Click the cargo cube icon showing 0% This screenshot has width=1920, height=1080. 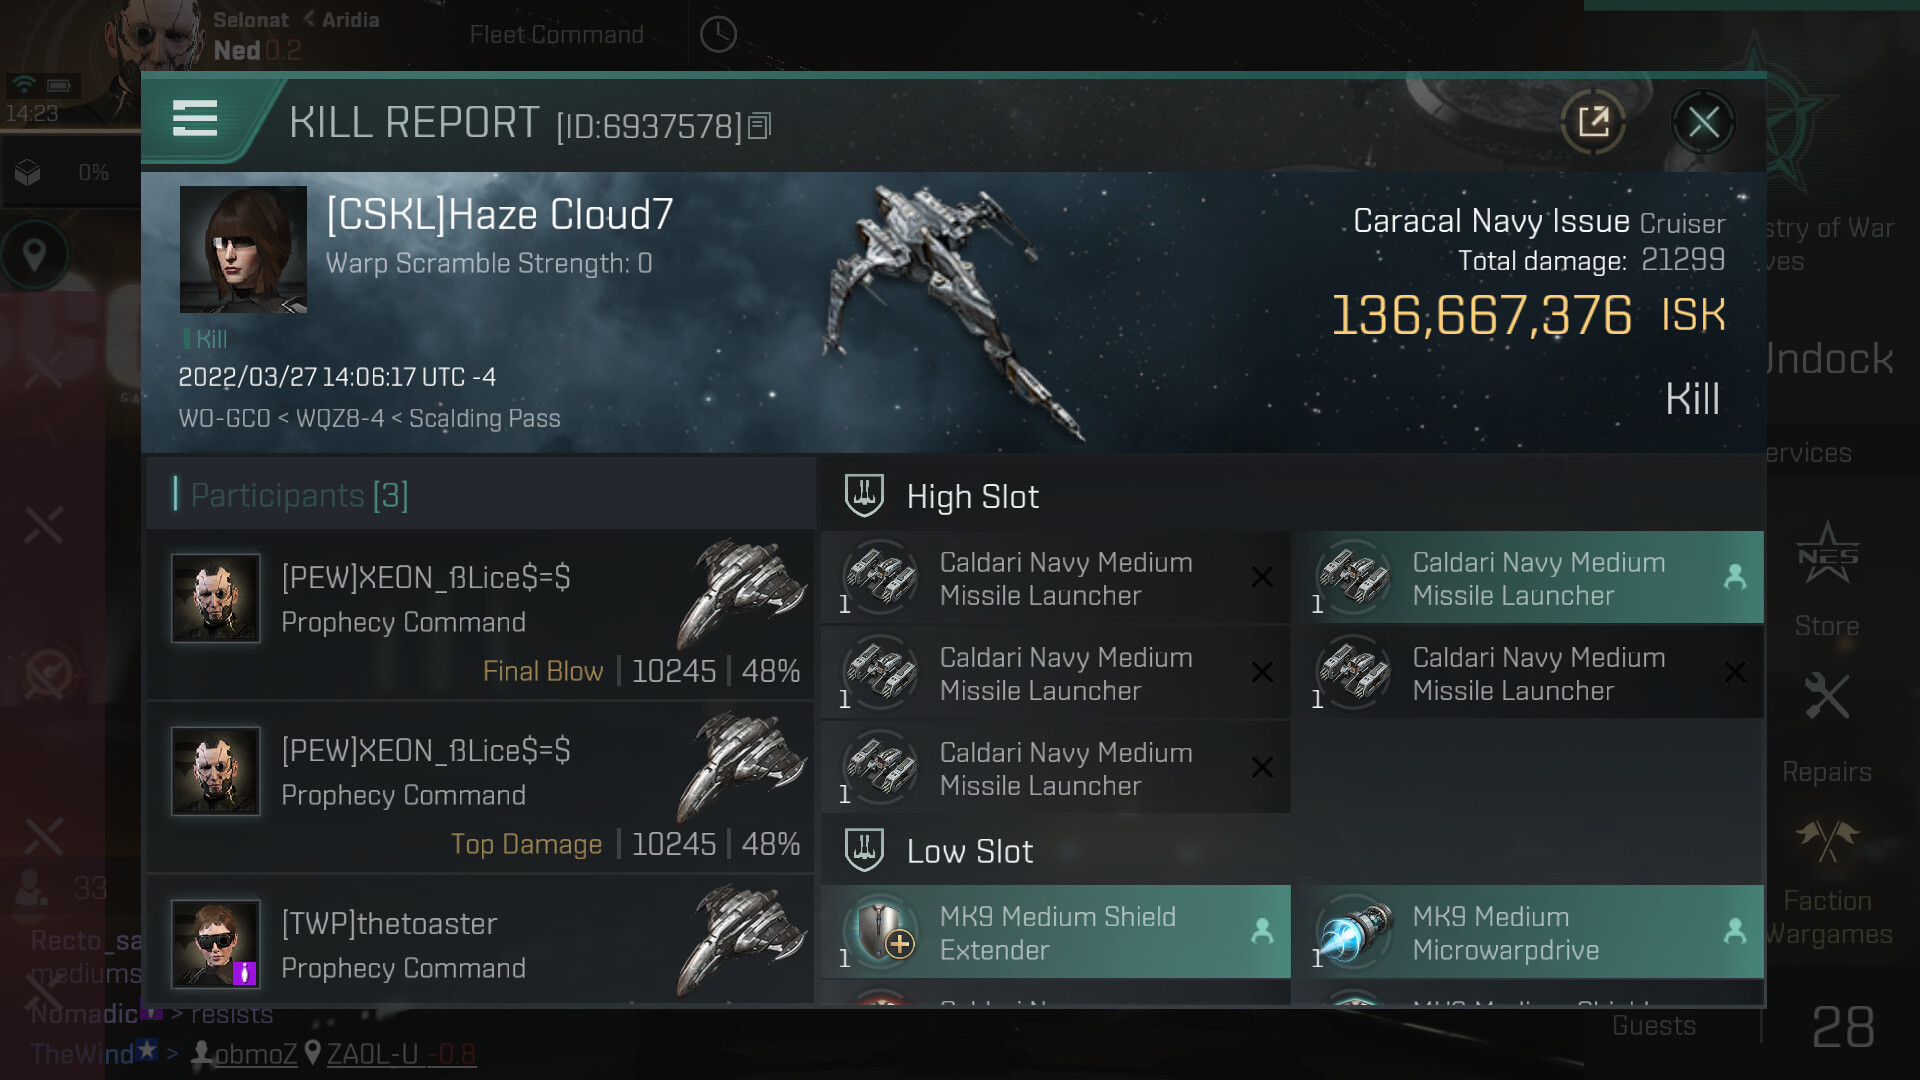[x=28, y=173]
